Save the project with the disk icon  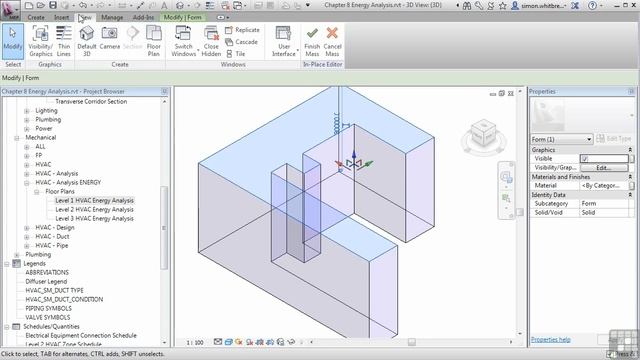point(53,5)
